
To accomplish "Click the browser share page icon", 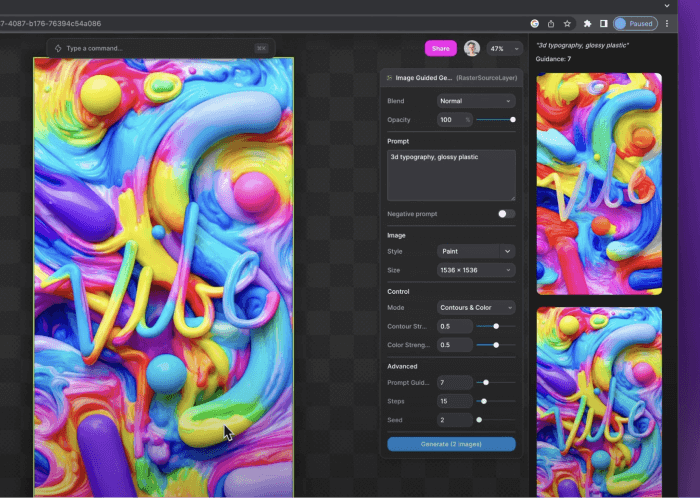I will [x=551, y=23].
